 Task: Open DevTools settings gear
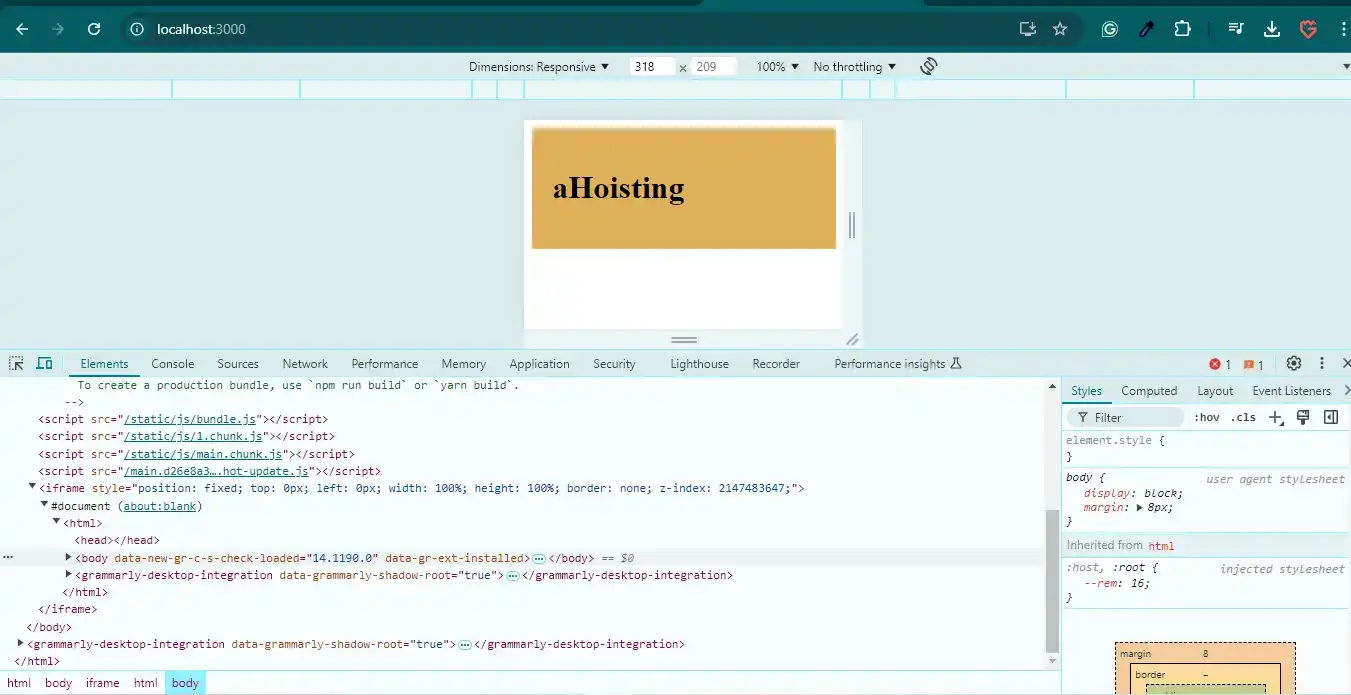[x=1293, y=363]
